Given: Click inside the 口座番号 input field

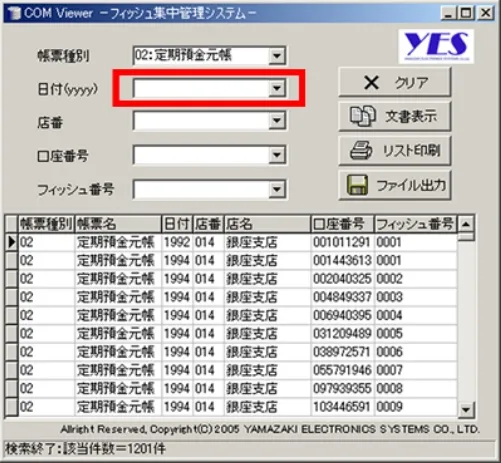Looking at the screenshot, I should [201, 155].
